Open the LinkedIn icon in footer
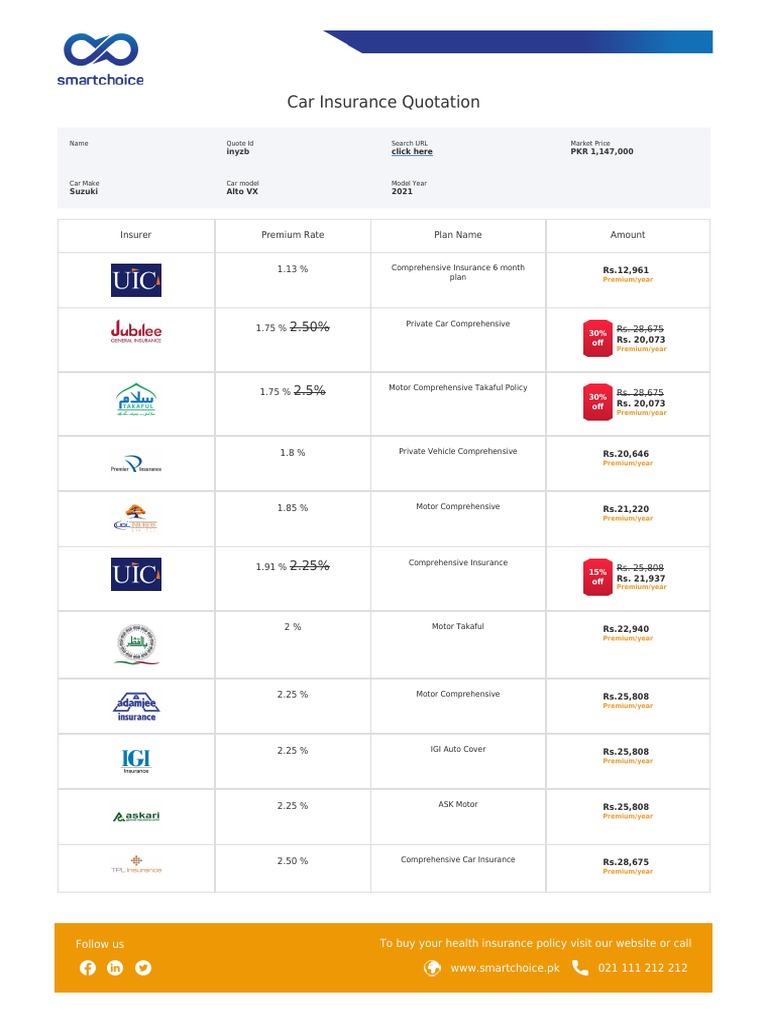The height and width of the screenshot is (1024, 768). (x=115, y=967)
